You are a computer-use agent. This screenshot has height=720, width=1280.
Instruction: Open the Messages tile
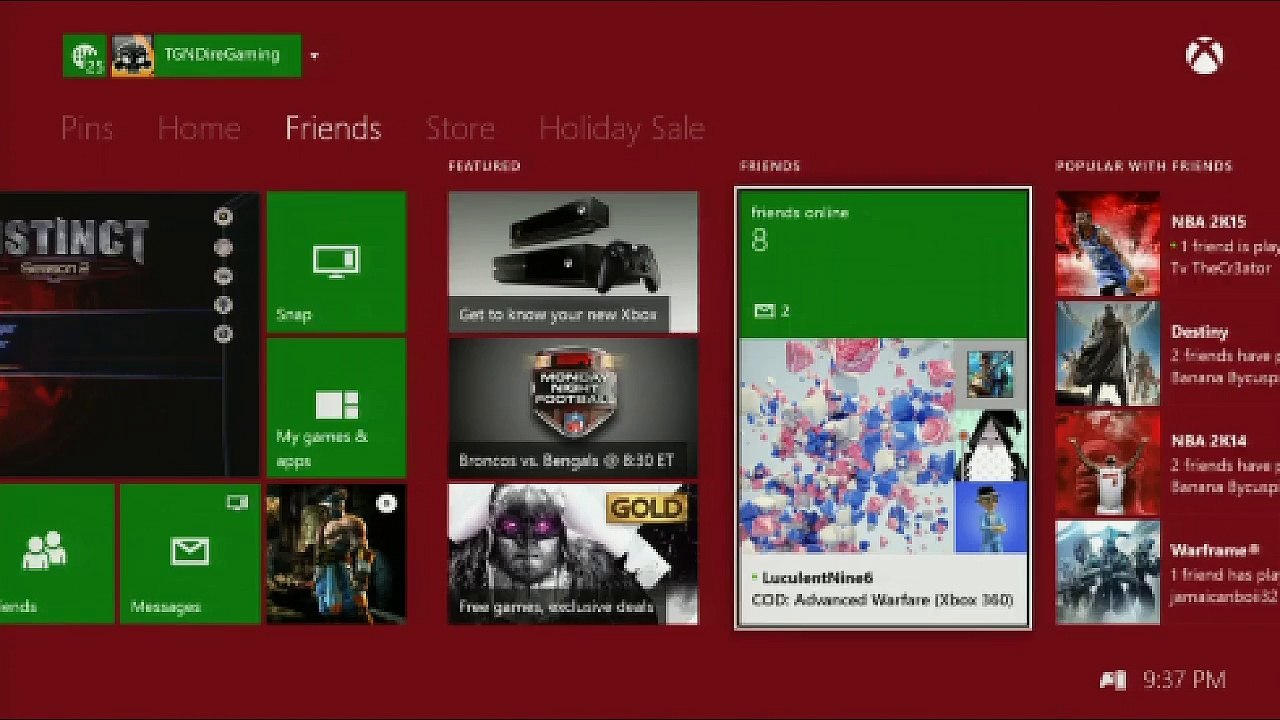click(190, 554)
